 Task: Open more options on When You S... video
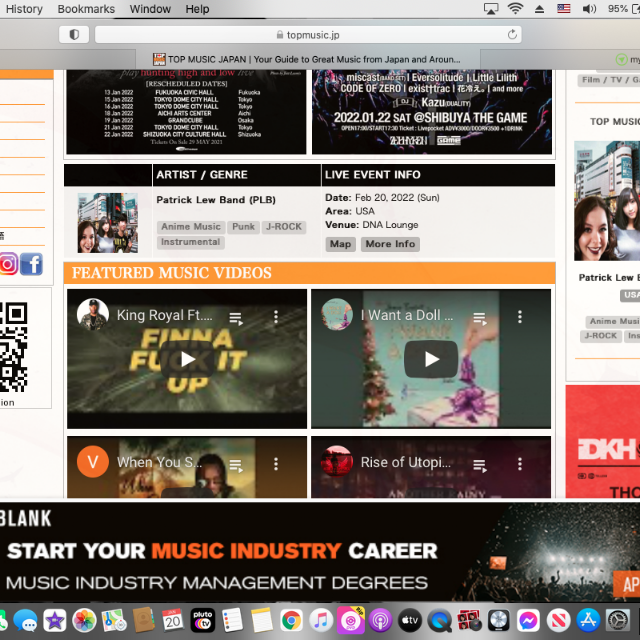276,463
